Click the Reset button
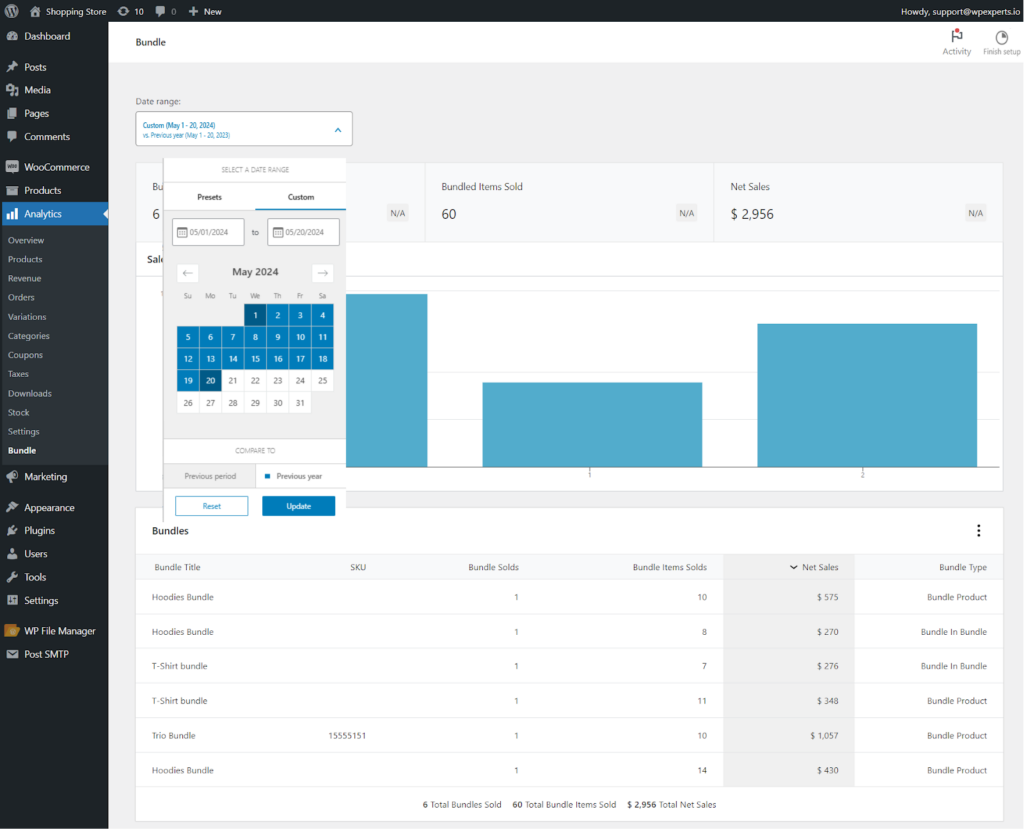The image size is (1024, 830). pos(212,506)
